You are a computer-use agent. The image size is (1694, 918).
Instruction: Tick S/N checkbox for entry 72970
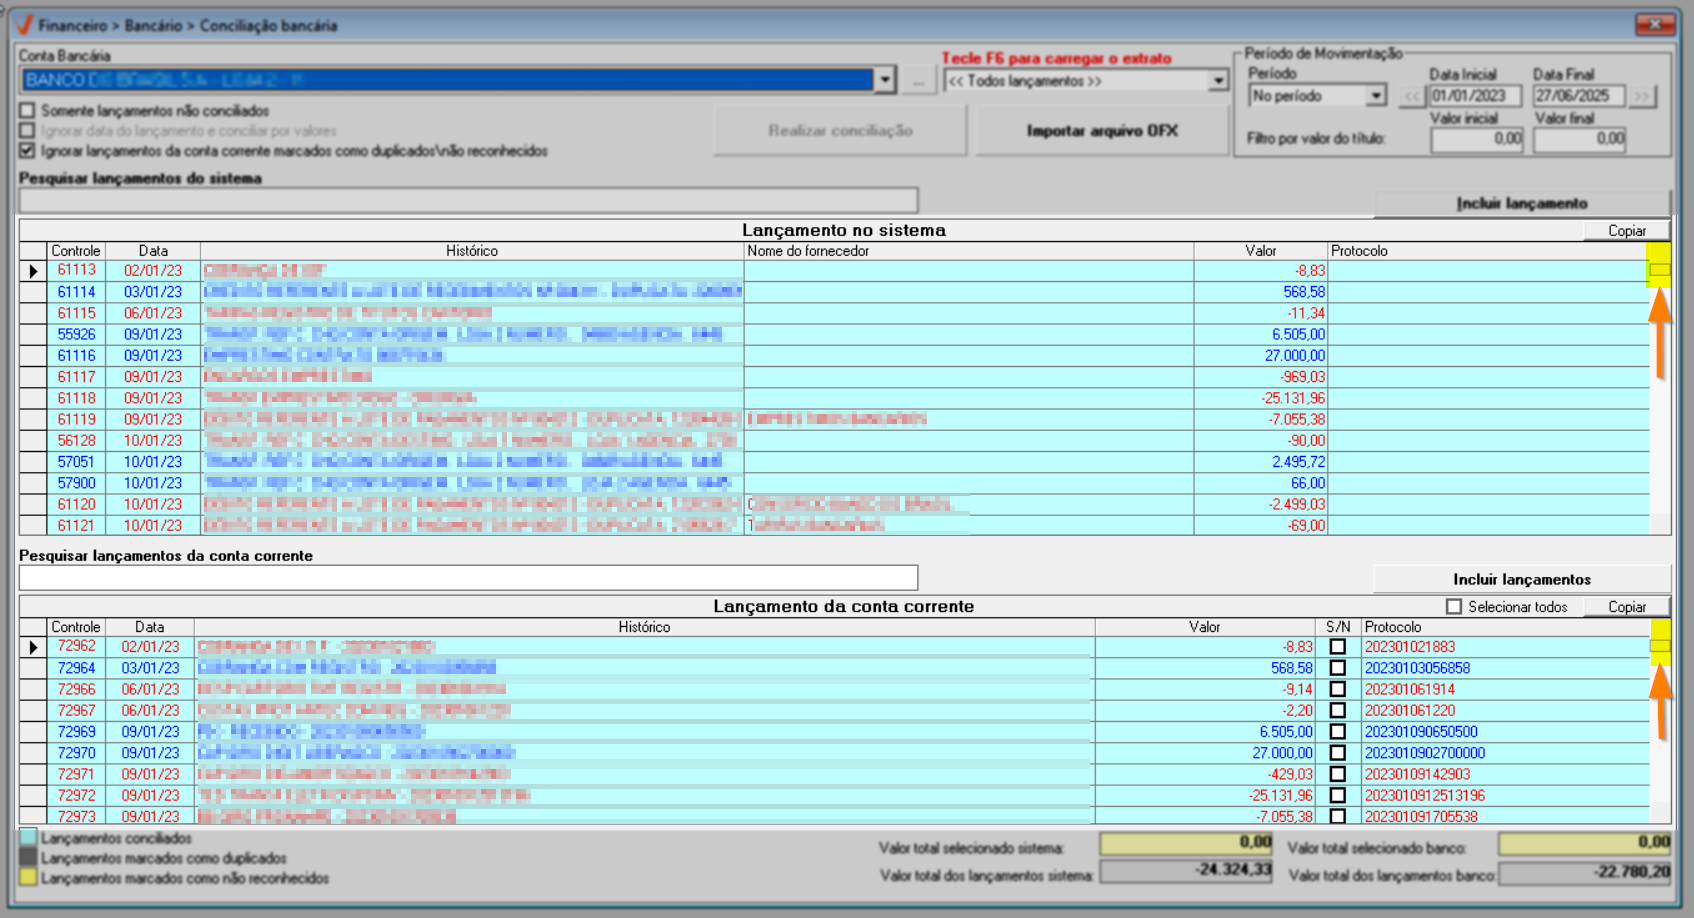[x=1338, y=753]
